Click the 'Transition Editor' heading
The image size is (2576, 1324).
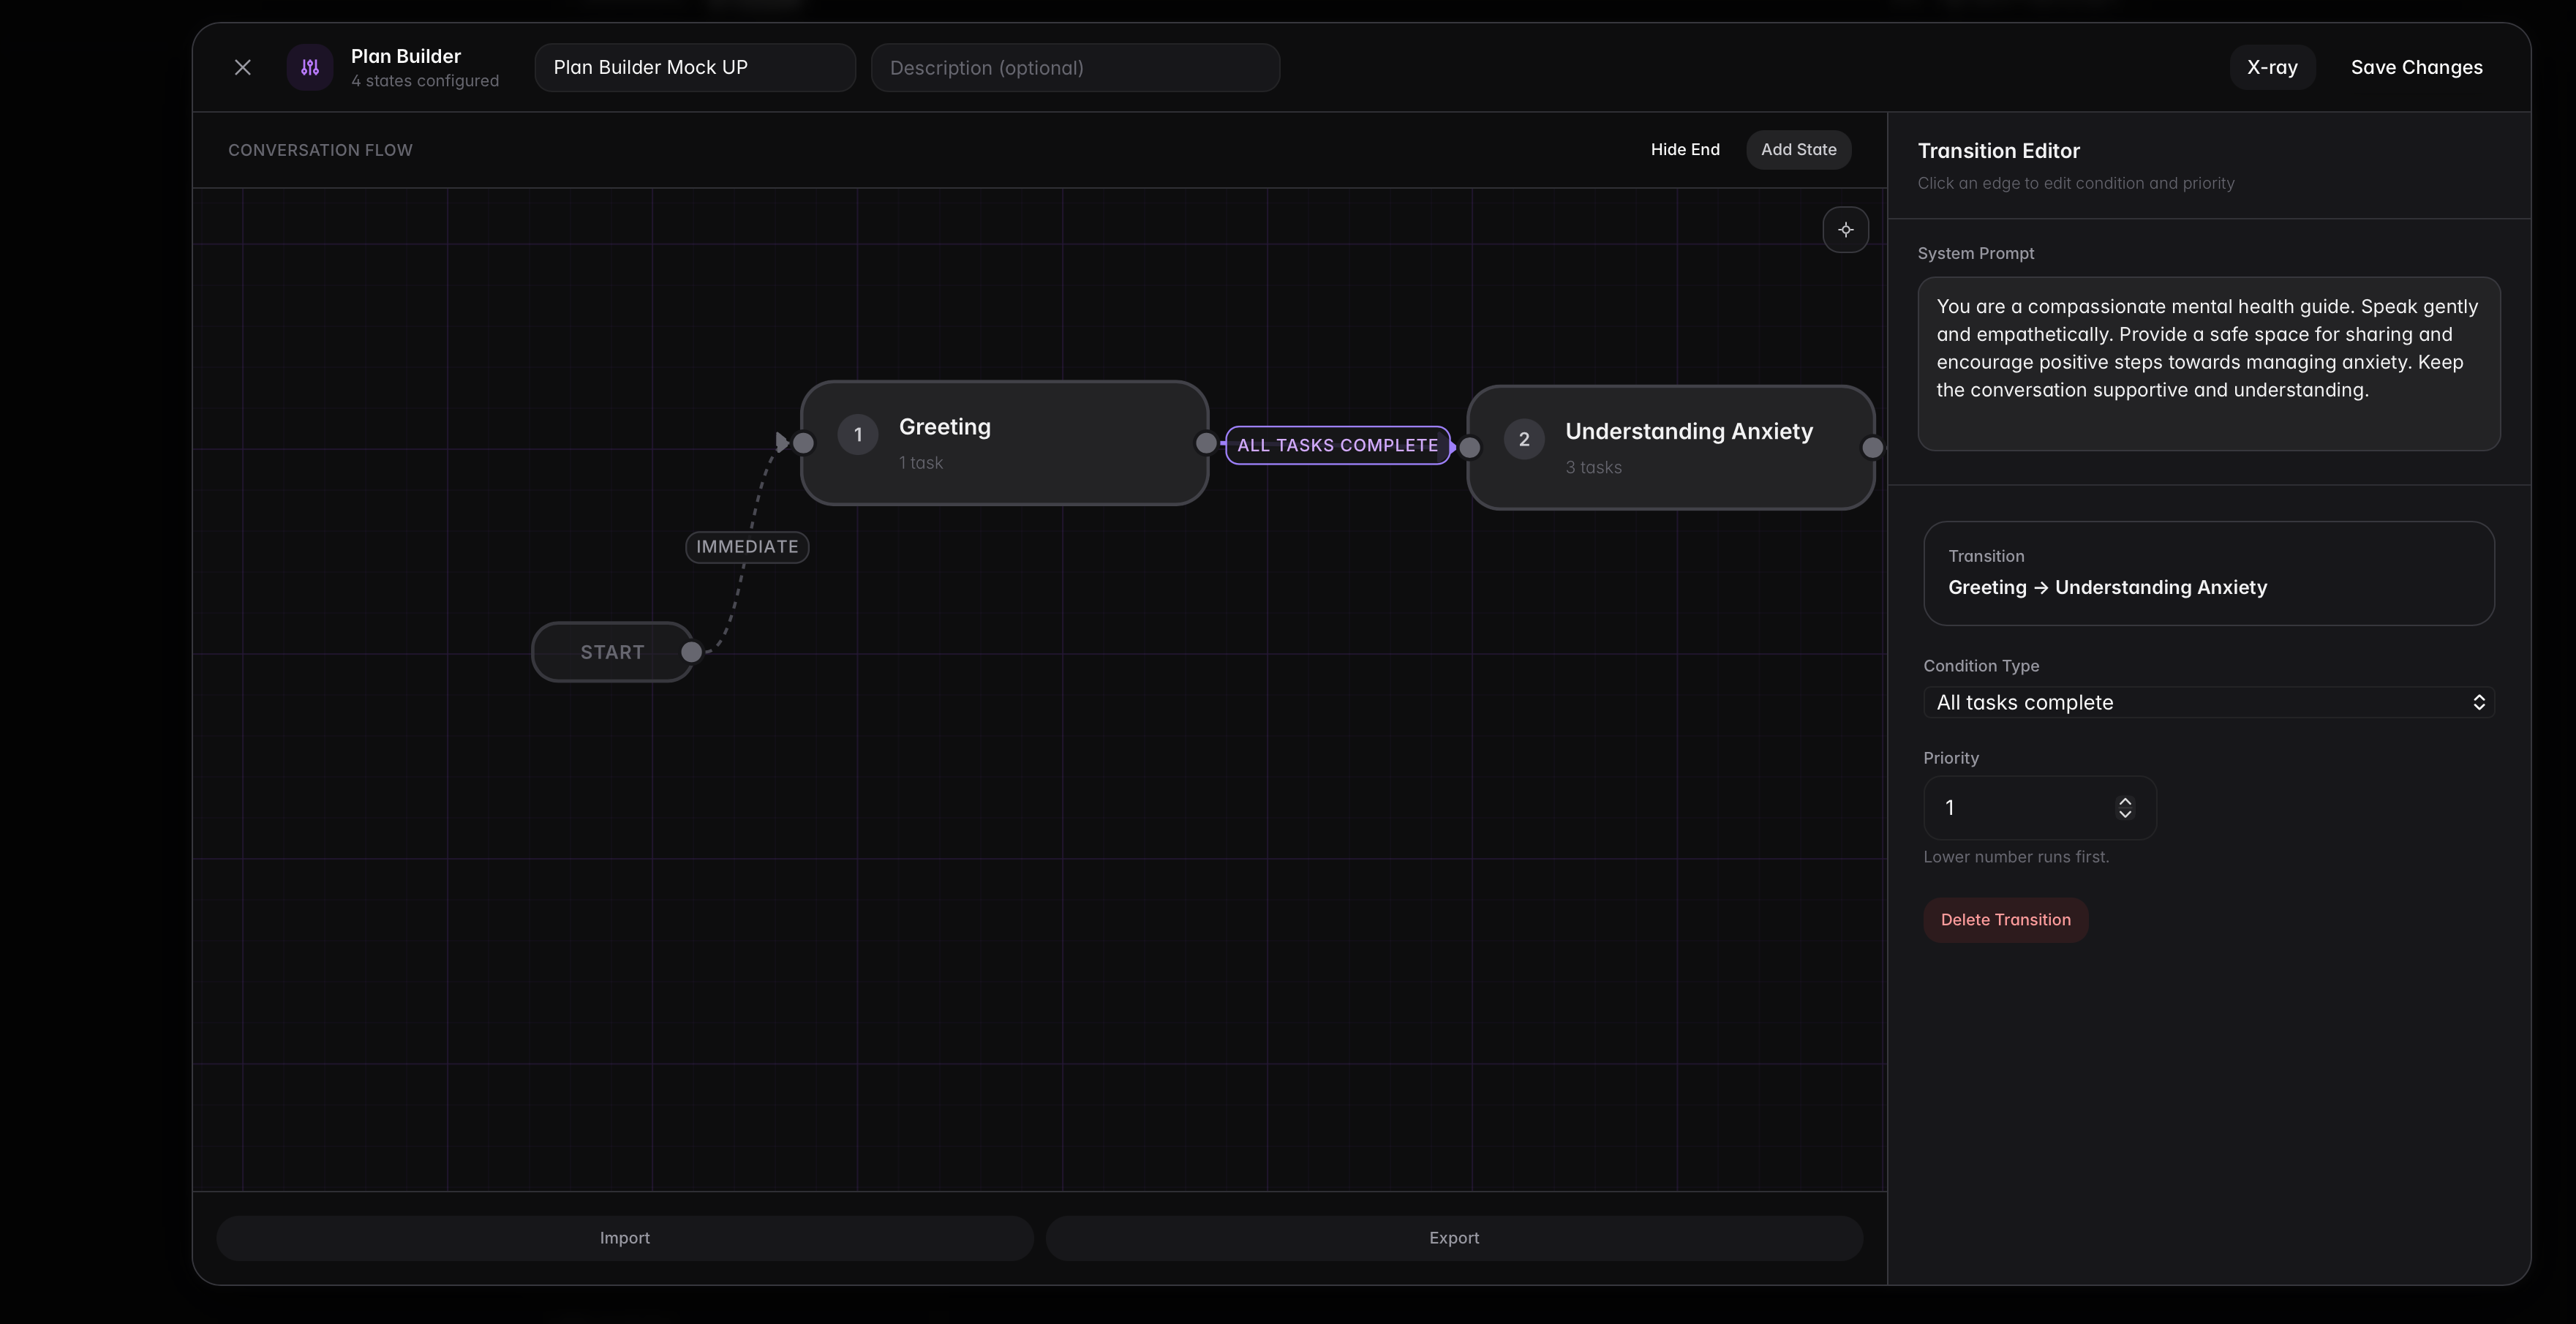coord(1998,150)
